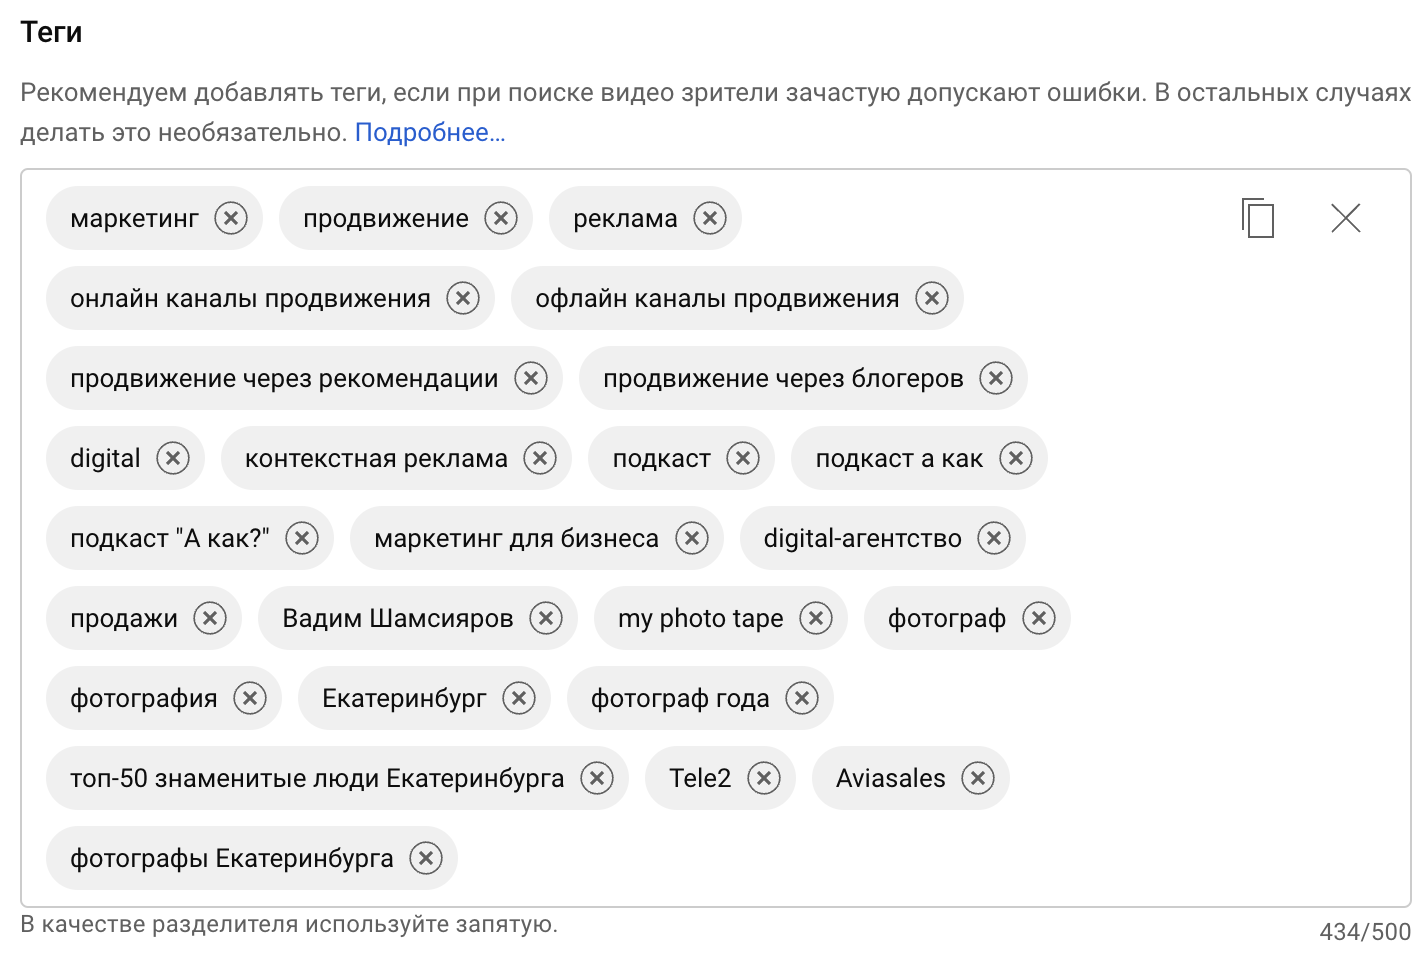The width and height of the screenshot is (1428, 970).
Task: Select the "digital-агентство" tag chip
Action: [862, 538]
